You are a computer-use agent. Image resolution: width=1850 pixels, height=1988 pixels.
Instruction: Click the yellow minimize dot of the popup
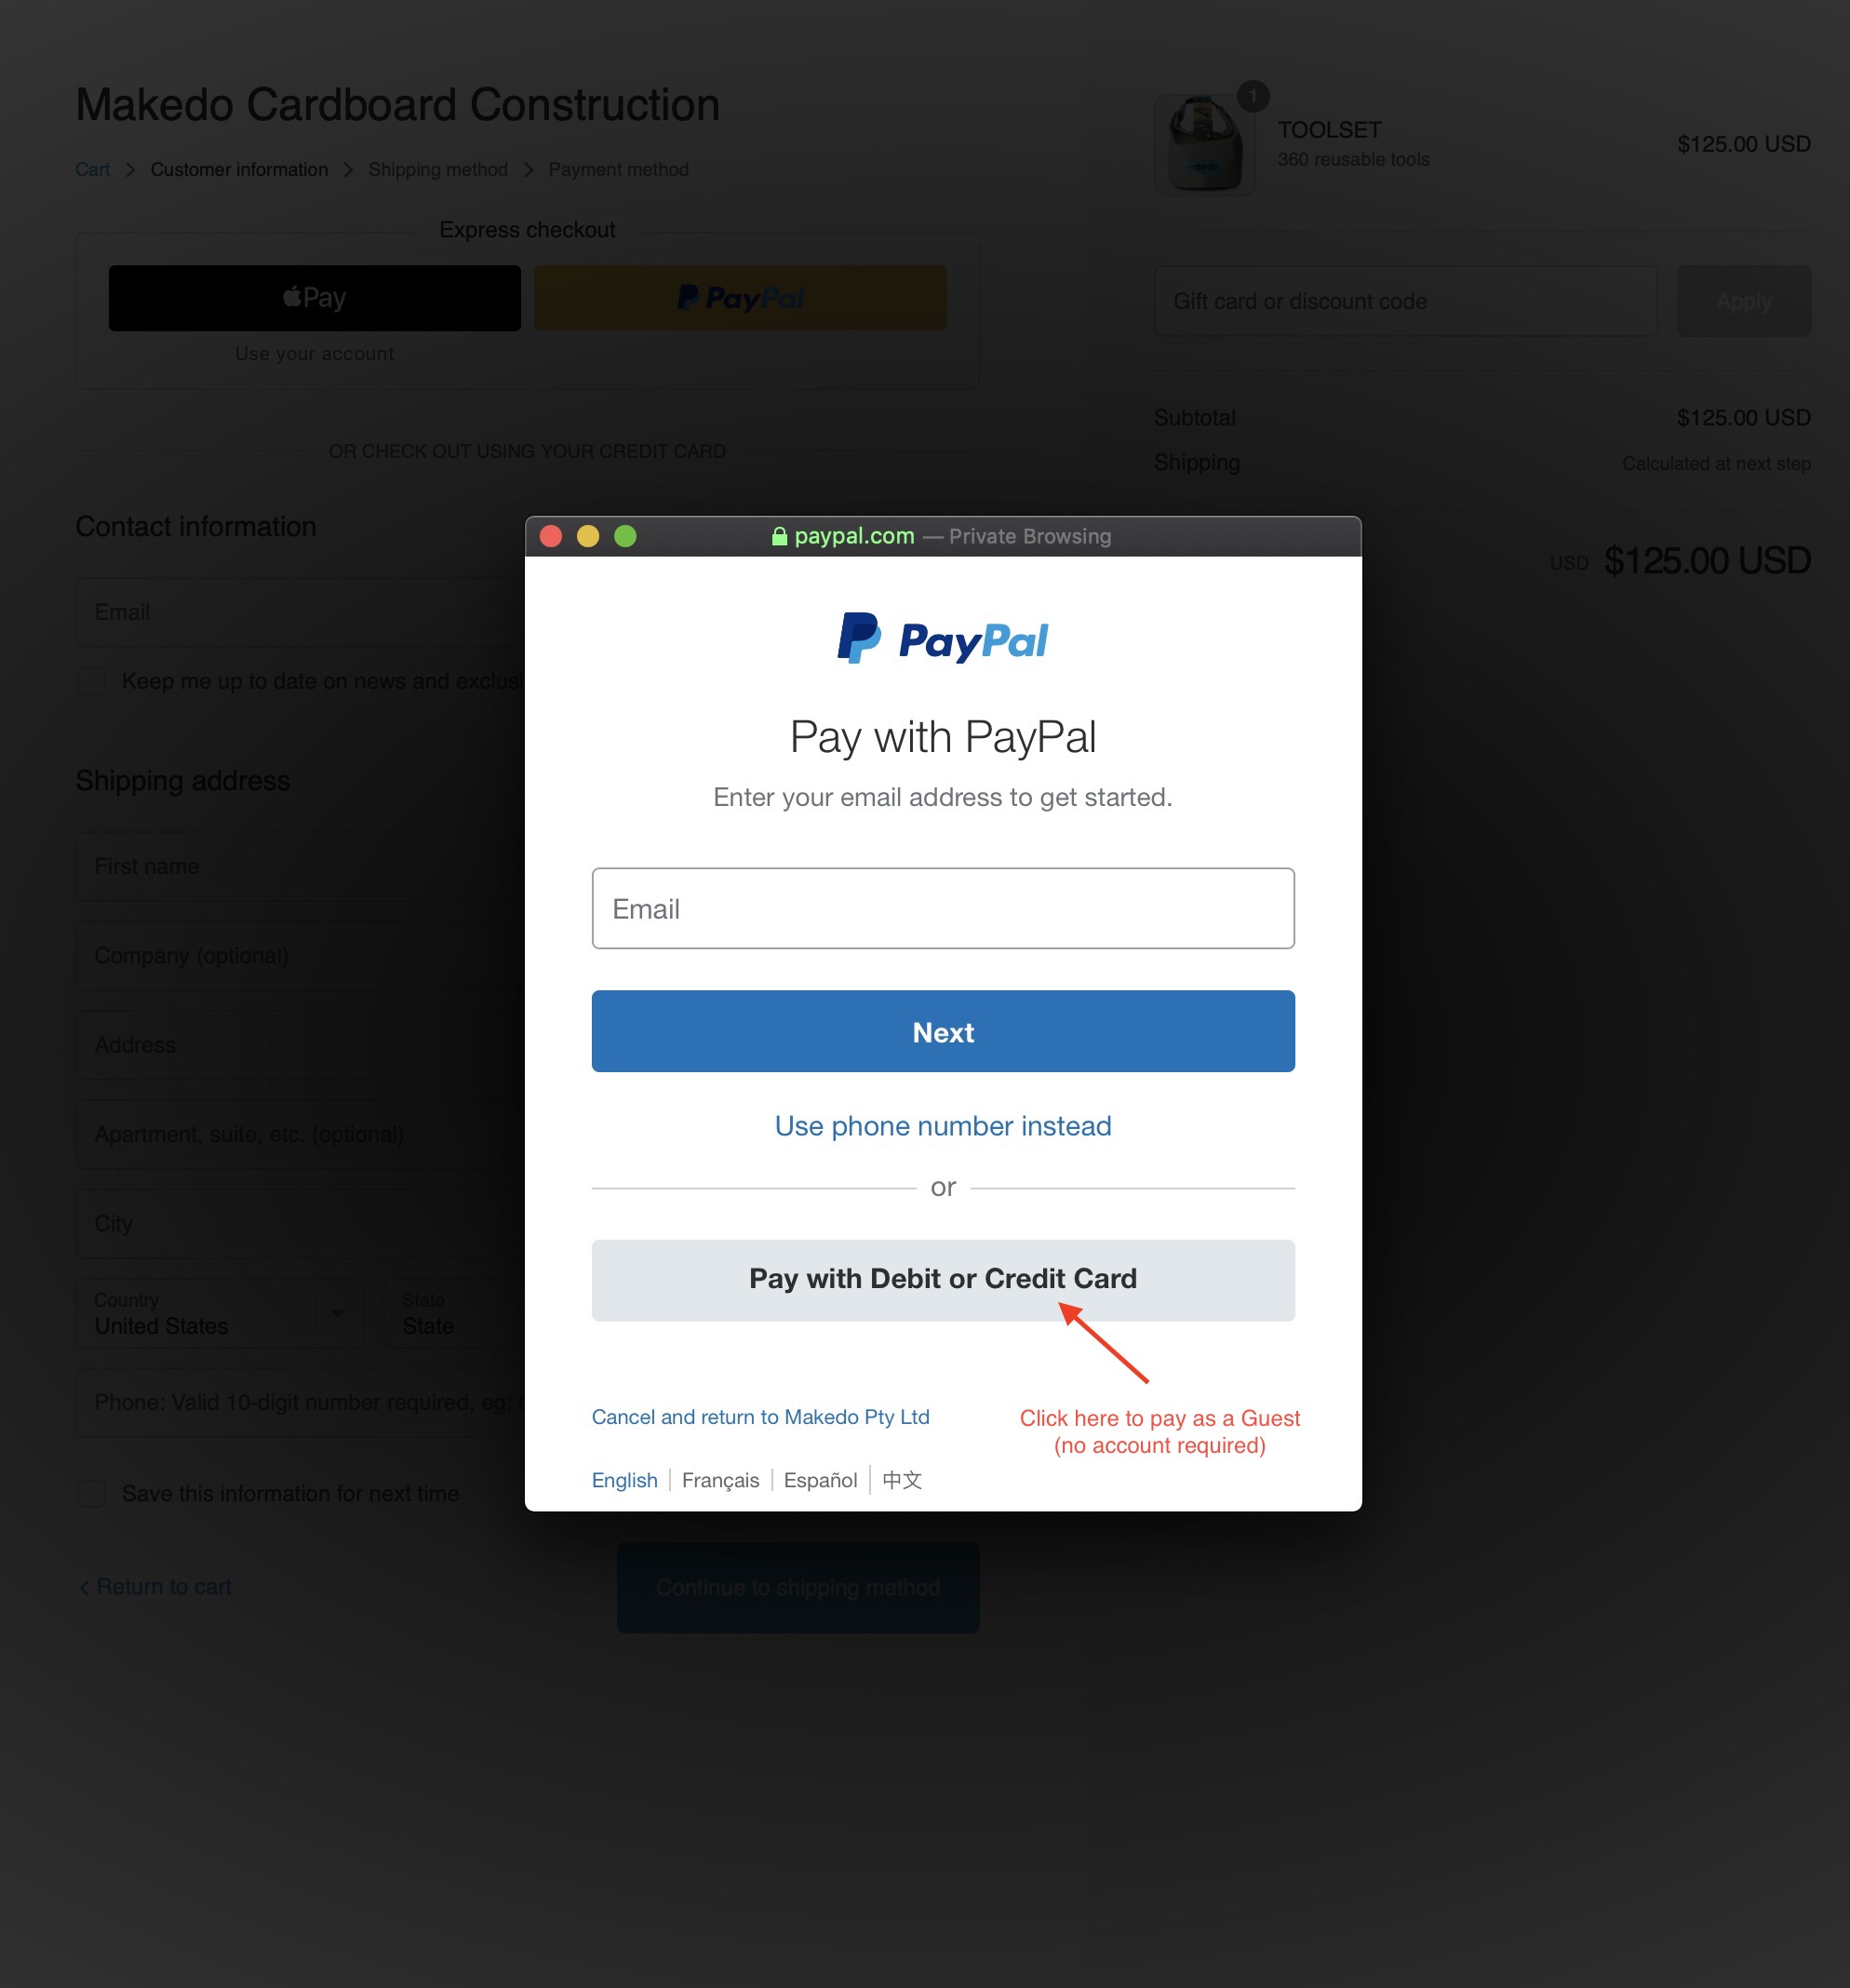tap(588, 536)
